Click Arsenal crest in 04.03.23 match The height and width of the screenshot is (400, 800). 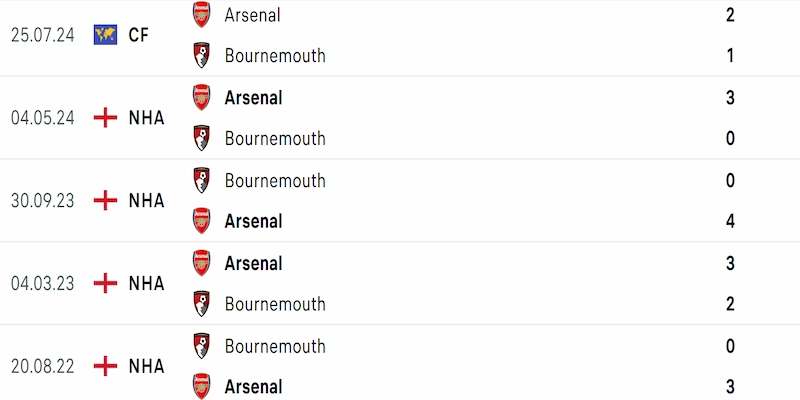(202, 263)
